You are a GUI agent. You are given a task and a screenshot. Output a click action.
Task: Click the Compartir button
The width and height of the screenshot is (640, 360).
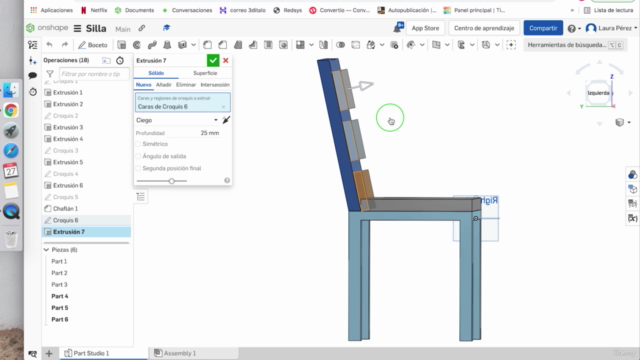tap(543, 28)
